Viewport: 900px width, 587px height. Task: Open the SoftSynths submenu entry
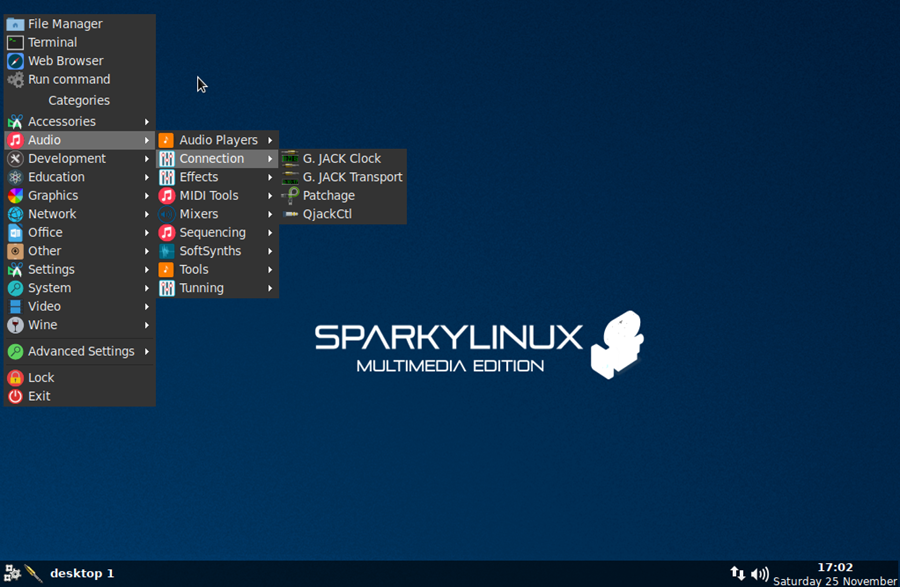pos(218,251)
